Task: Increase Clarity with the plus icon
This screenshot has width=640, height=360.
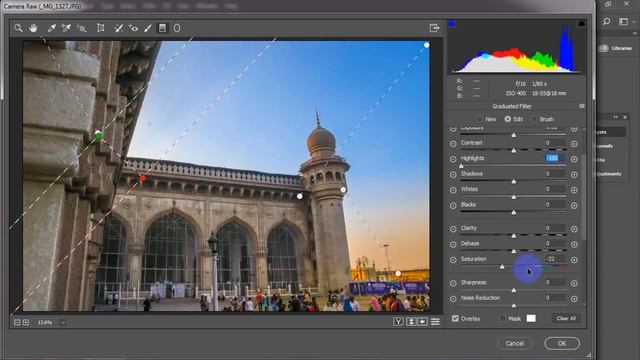Action: [x=574, y=229]
